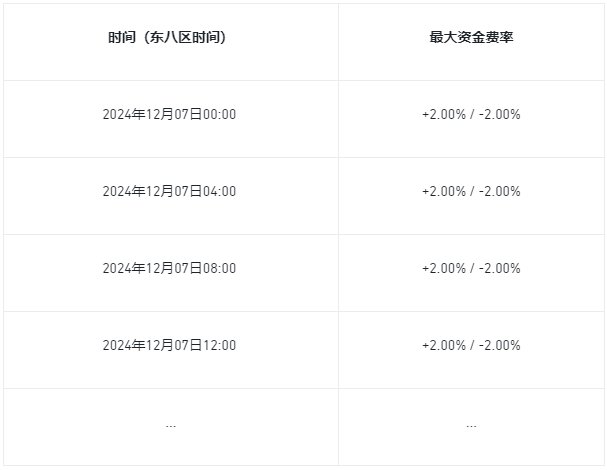Click the 2024年12月07日 date before 04:00
The width and height of the screenshot is (607, 470).
152,191
